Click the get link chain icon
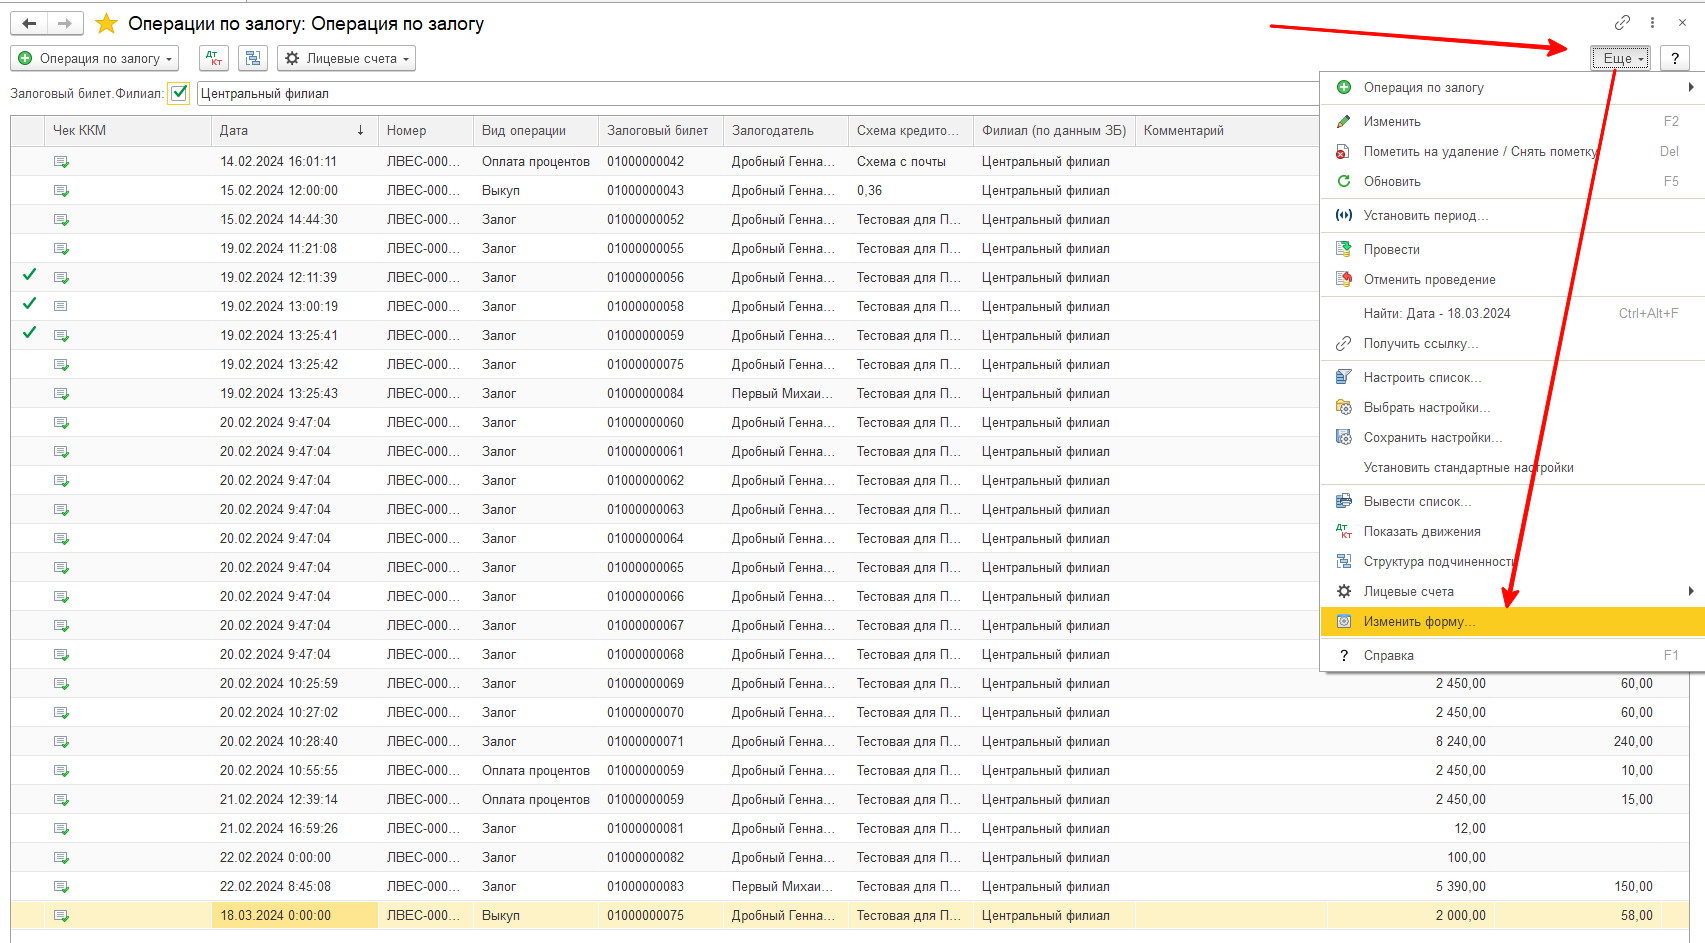This screenshot has height=943, width=1705. [1622, 22]
